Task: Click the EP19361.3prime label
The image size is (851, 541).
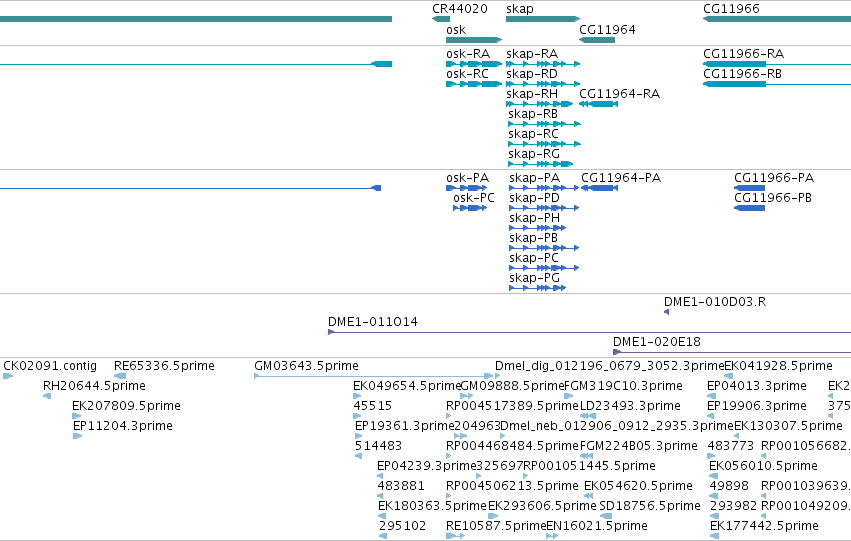Action: coord(404,426)
